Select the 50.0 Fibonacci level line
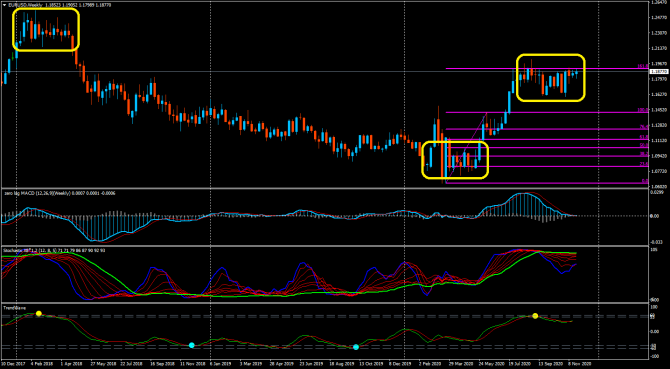The height and width of the screenshot is (369, 670). click(x=547, y=148)
